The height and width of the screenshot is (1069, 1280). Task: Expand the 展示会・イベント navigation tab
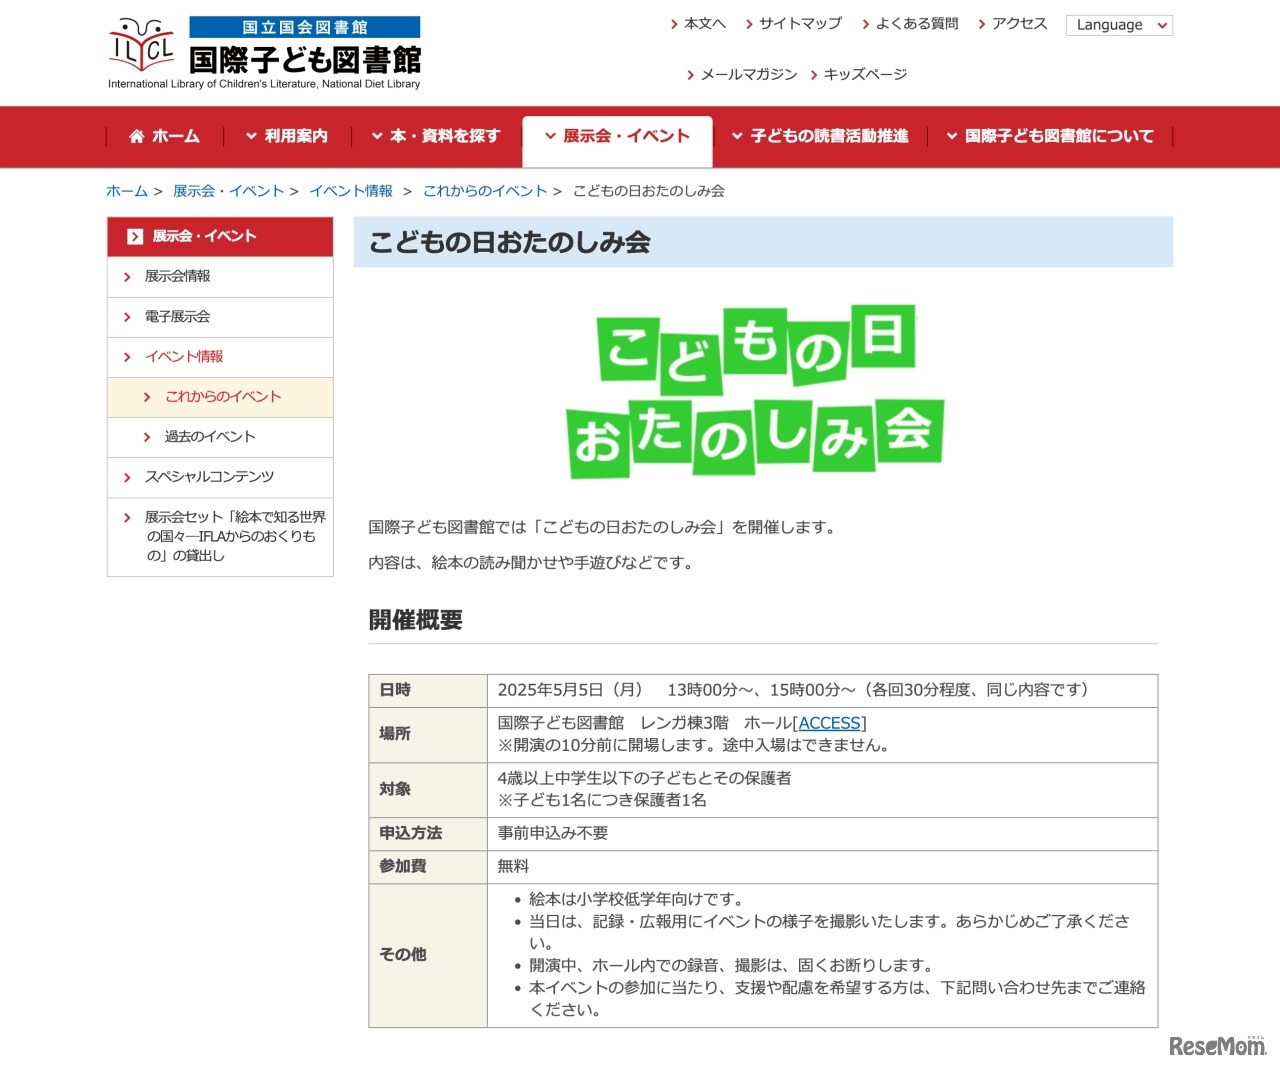click(x=617, y=136)
